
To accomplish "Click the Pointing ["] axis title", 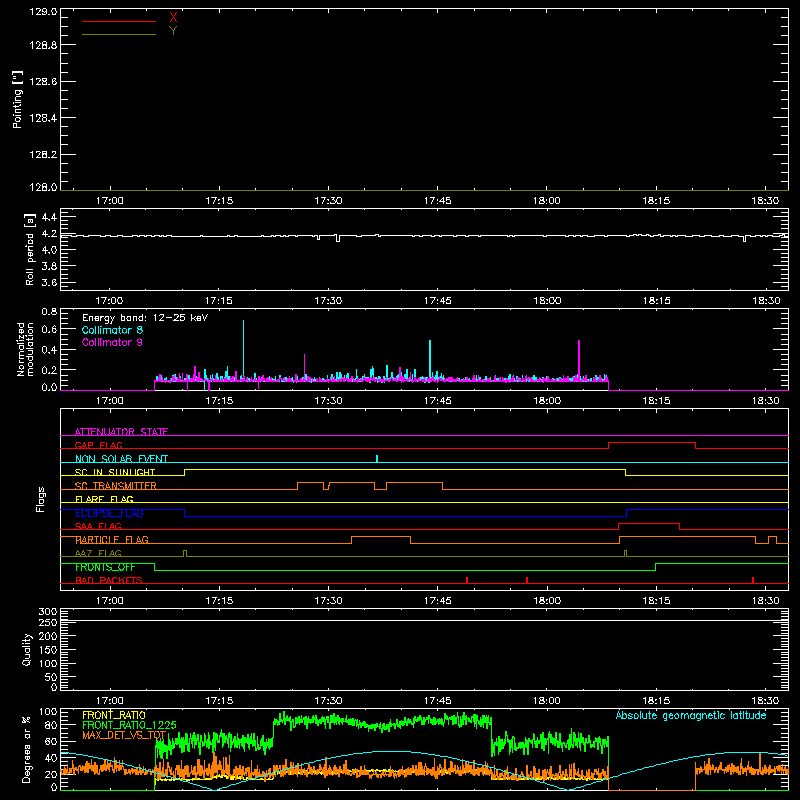I will tap(18, 99).
